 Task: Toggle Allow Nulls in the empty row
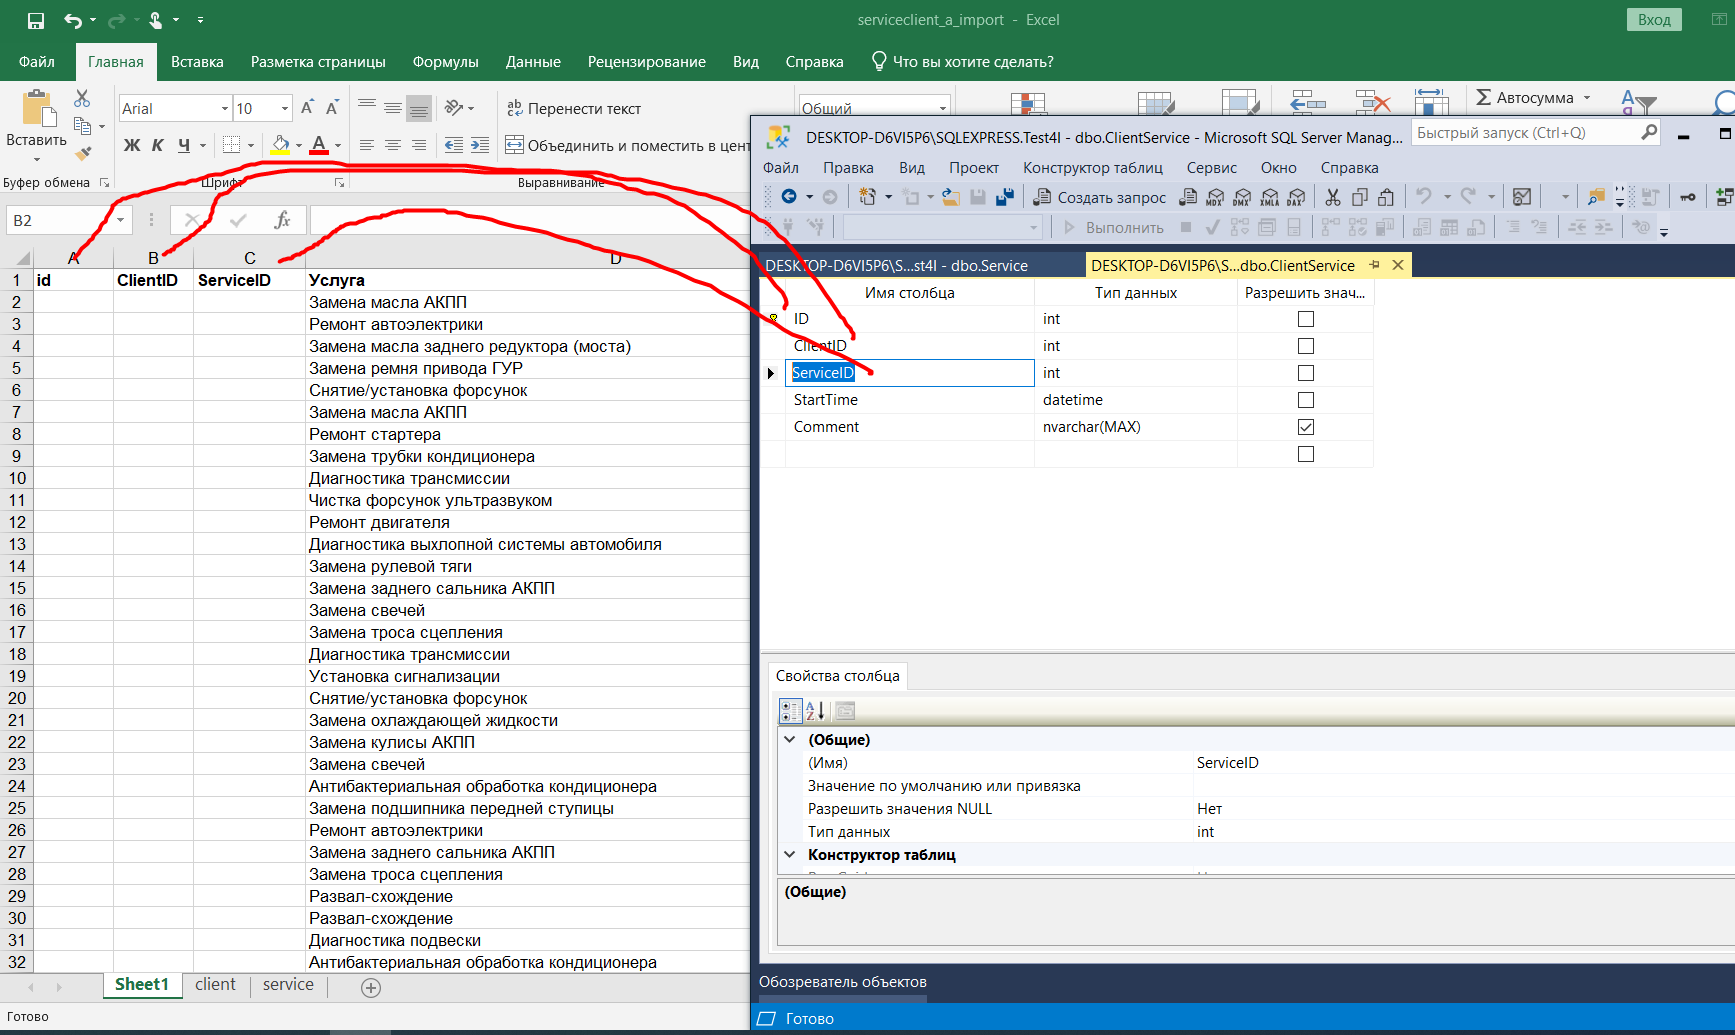(x=1306, y=454)
